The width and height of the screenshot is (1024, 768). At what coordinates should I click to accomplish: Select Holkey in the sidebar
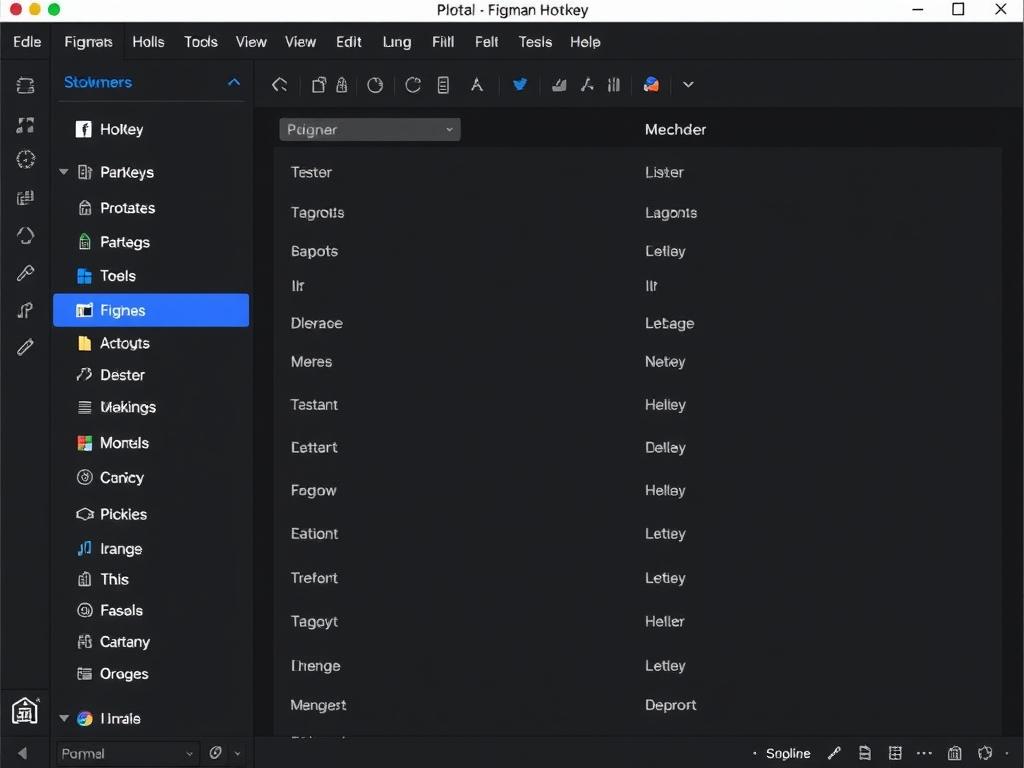tap(151, 129)
